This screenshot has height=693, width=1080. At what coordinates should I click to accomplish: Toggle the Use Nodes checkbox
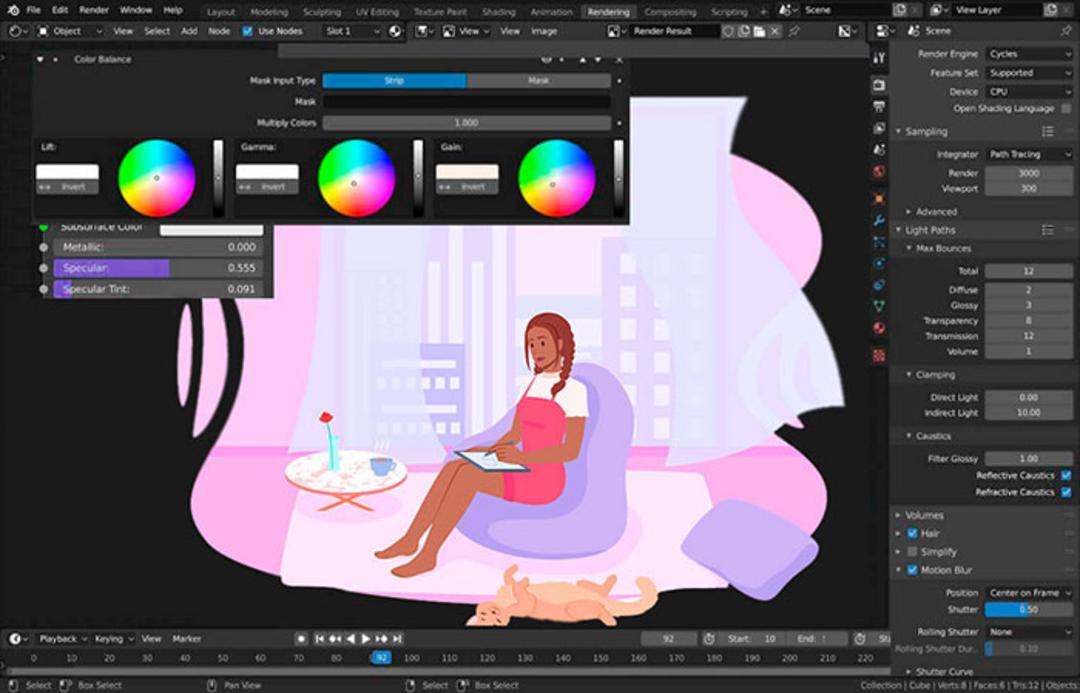click(x=247, y=31)
